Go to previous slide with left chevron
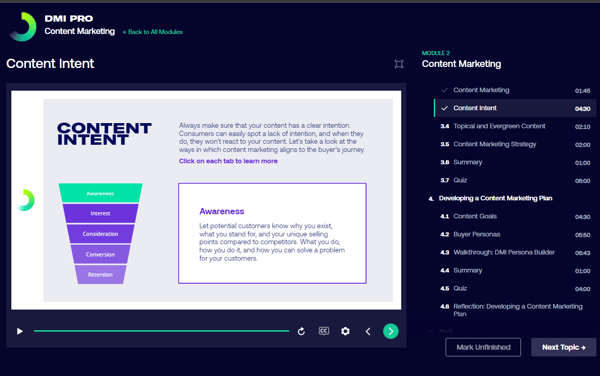This screenshot has width=600, height=376. pos(368,331)
